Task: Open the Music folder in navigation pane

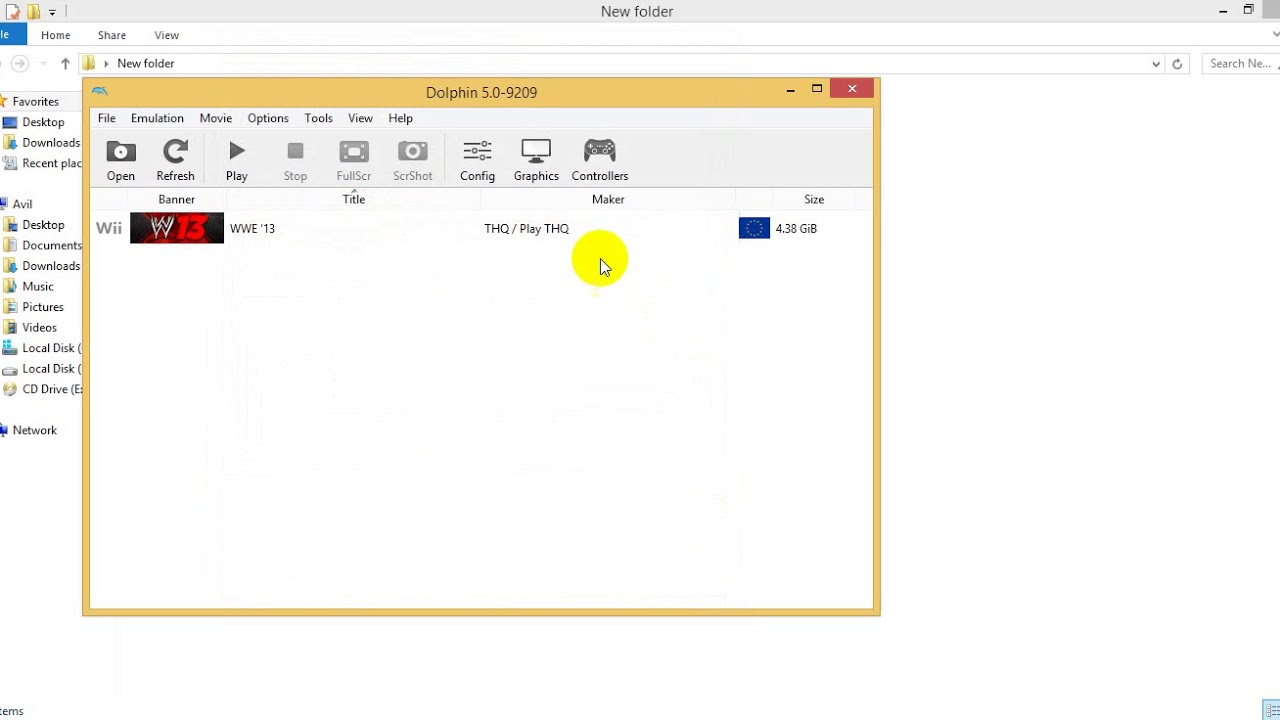Action: pos(38,286)
